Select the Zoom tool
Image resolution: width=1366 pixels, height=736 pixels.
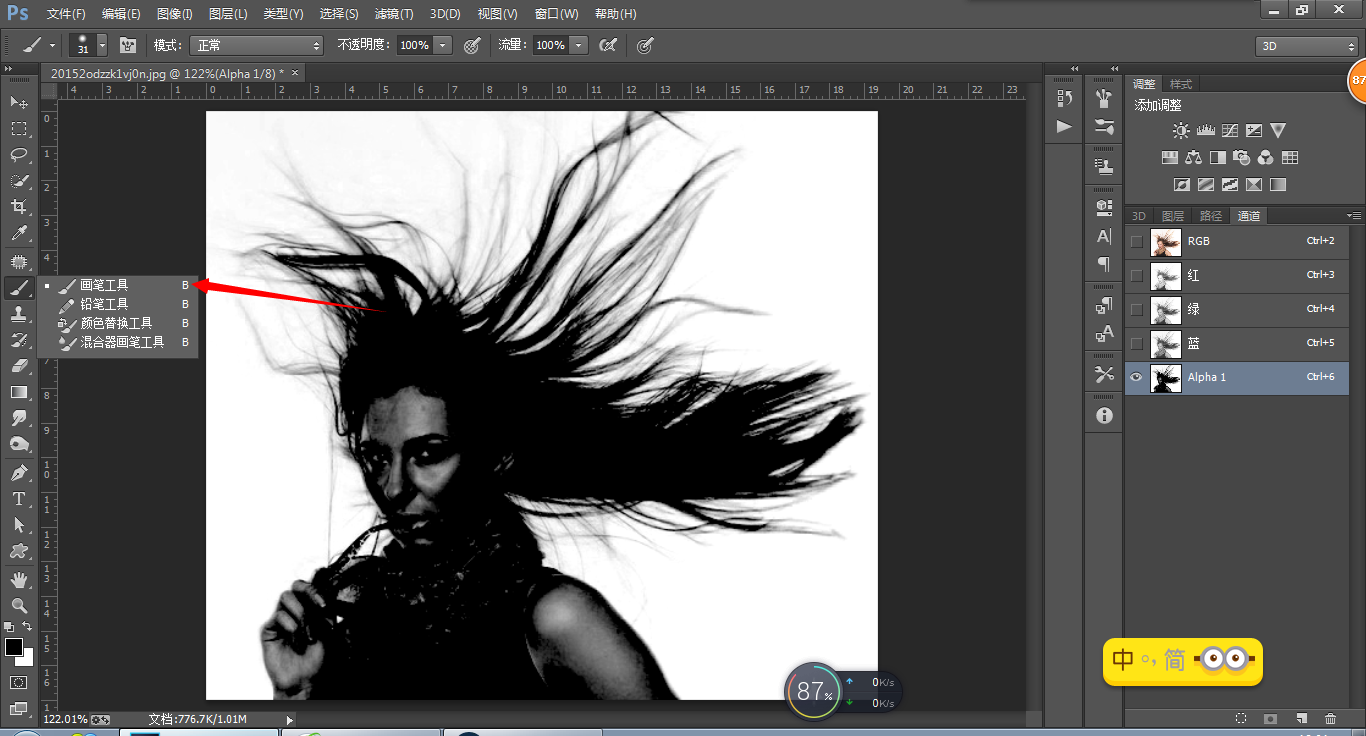tap(19, 605)
